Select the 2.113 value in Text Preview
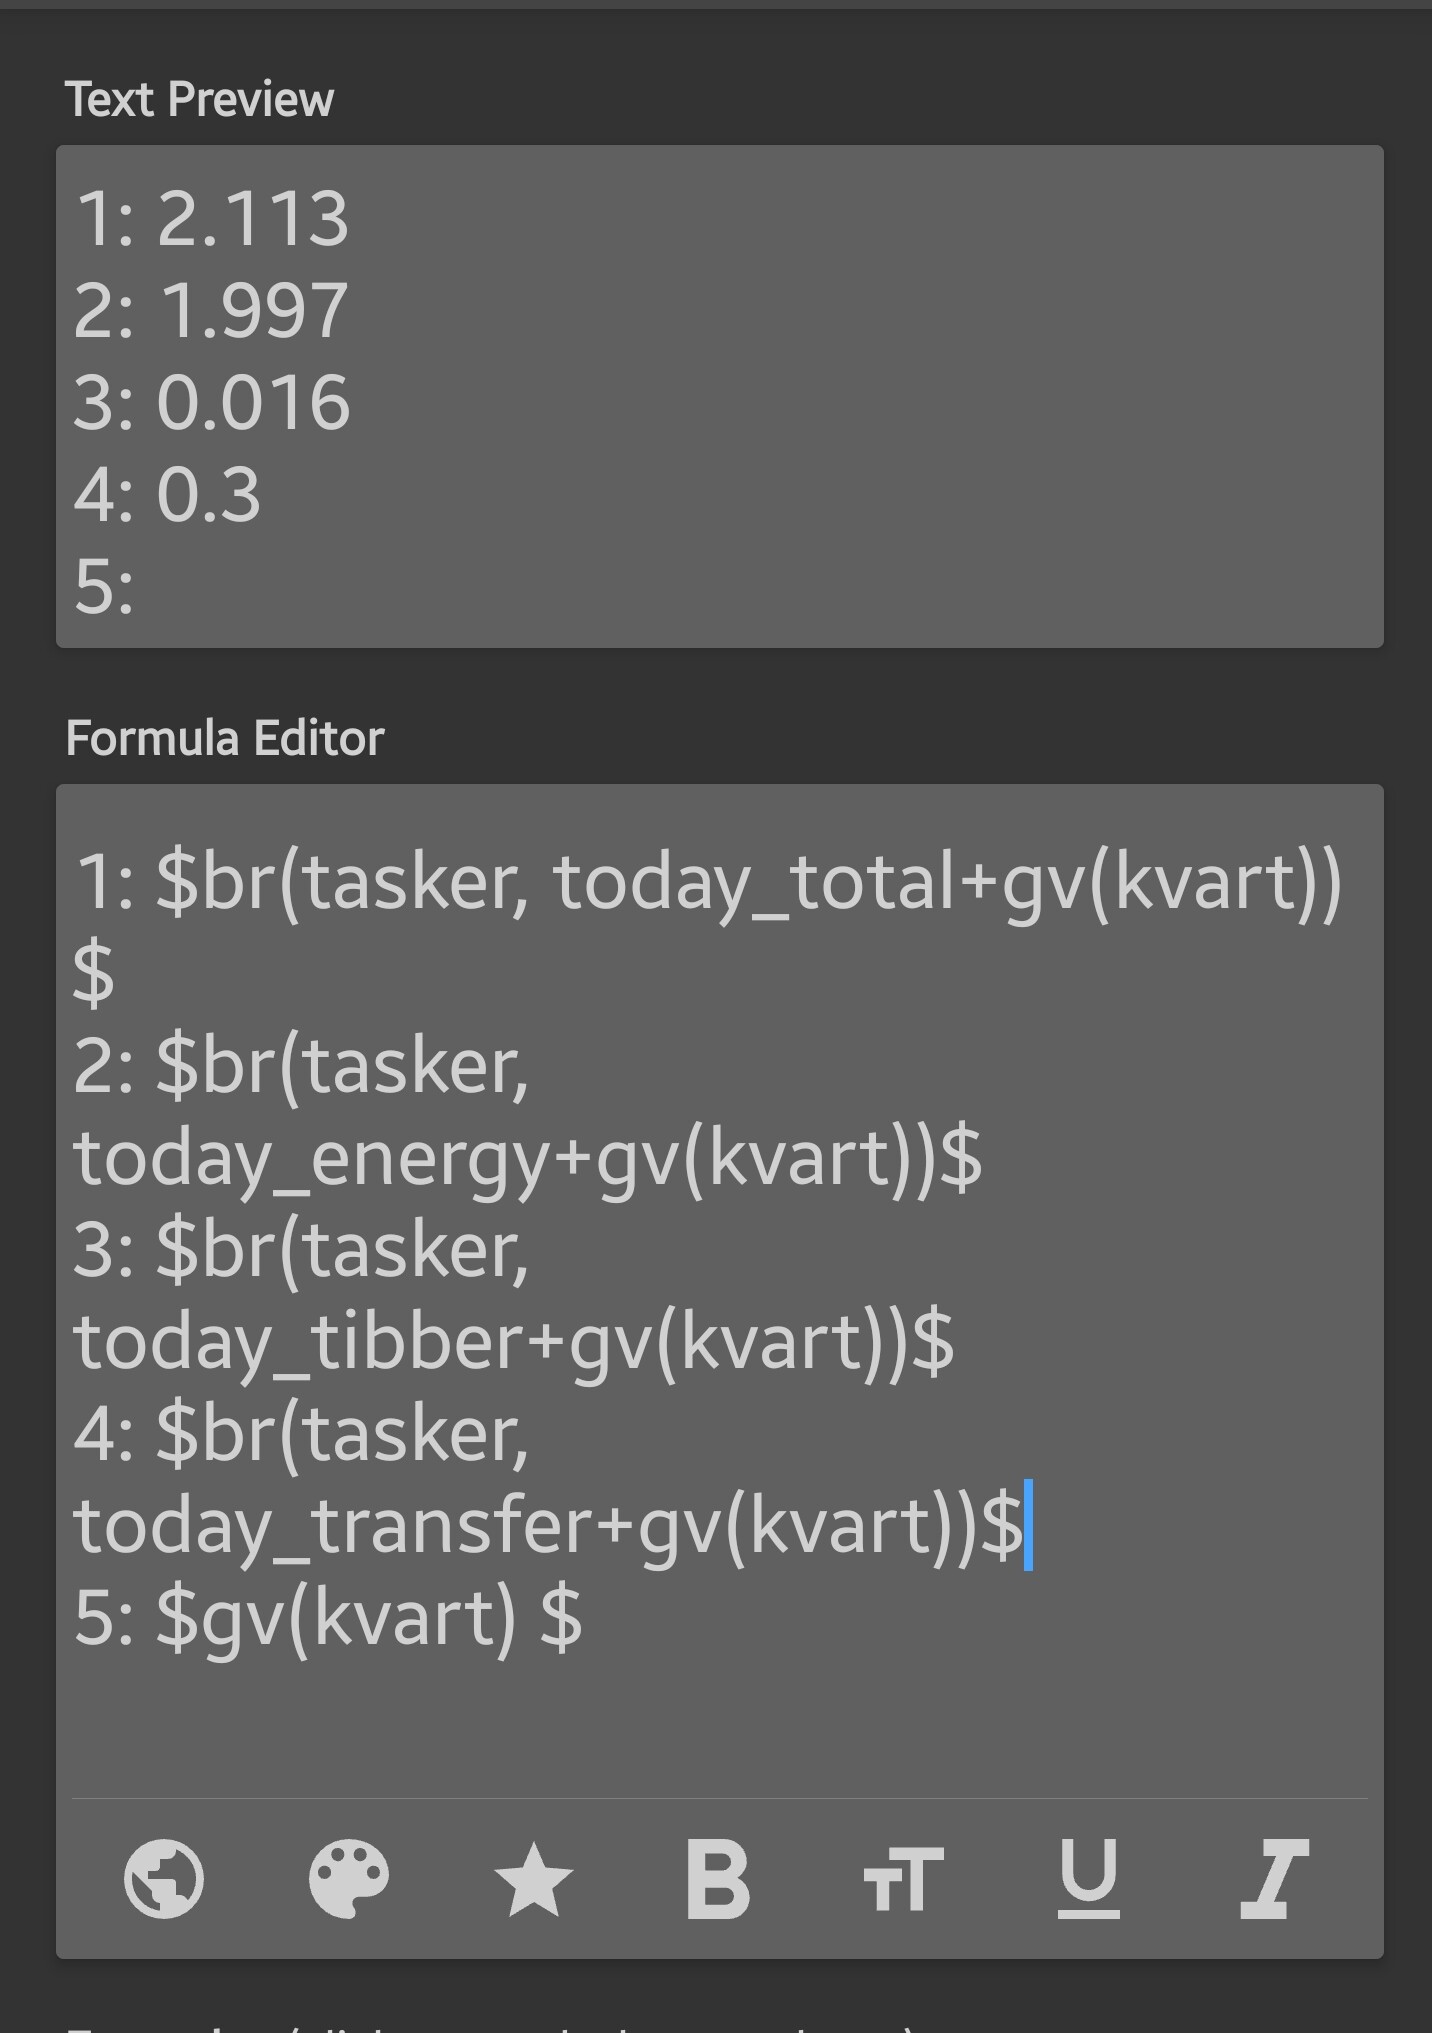The width and height of the screenshot is (1432, 2033). coord(252,219)
